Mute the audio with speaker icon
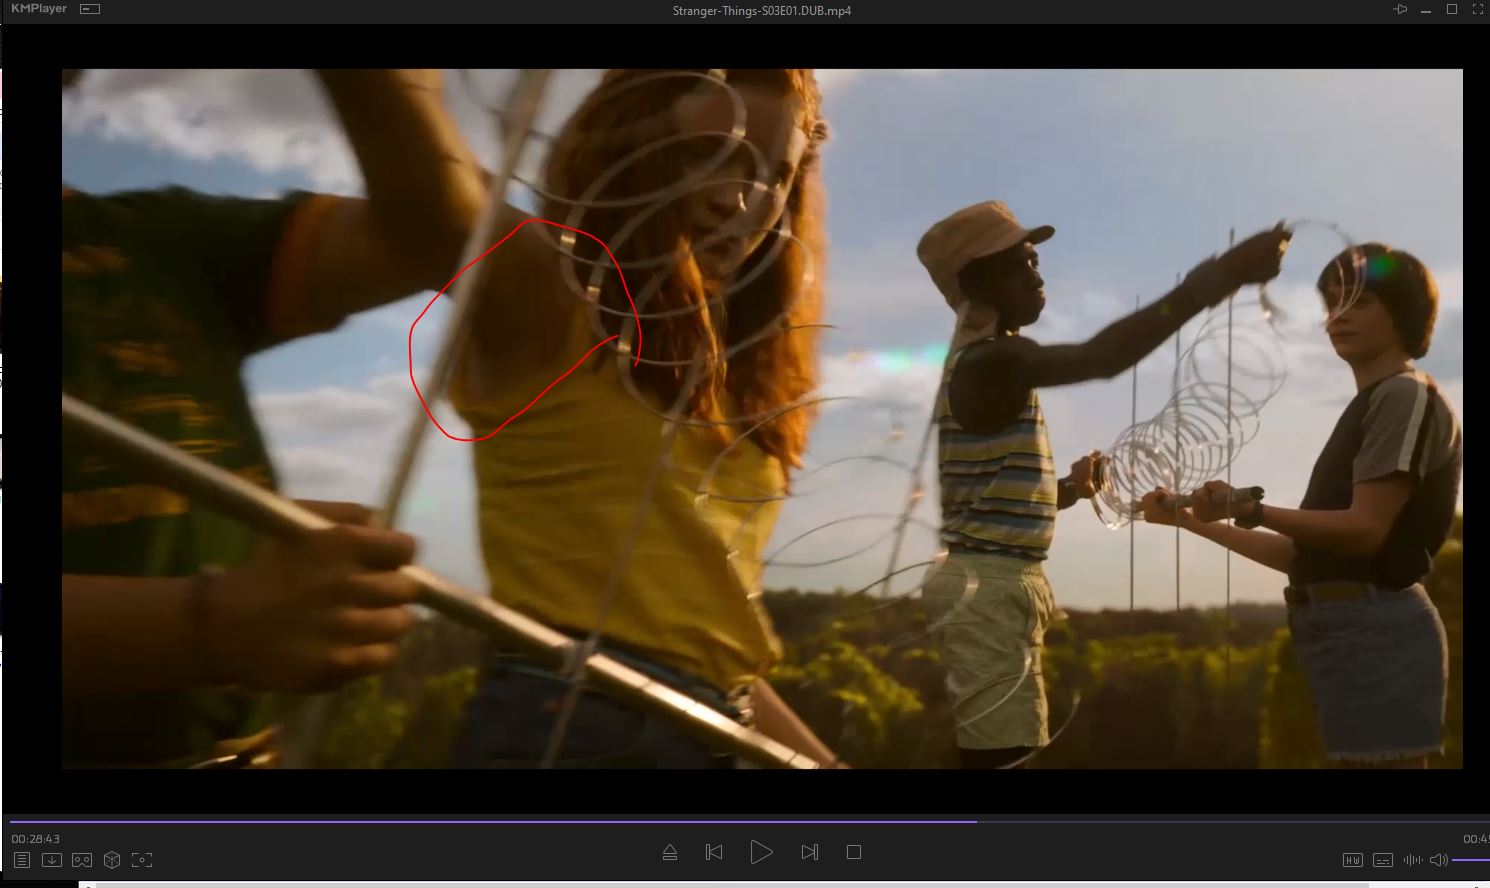This screenshot has width=1490, height=888. (1438, 860)
